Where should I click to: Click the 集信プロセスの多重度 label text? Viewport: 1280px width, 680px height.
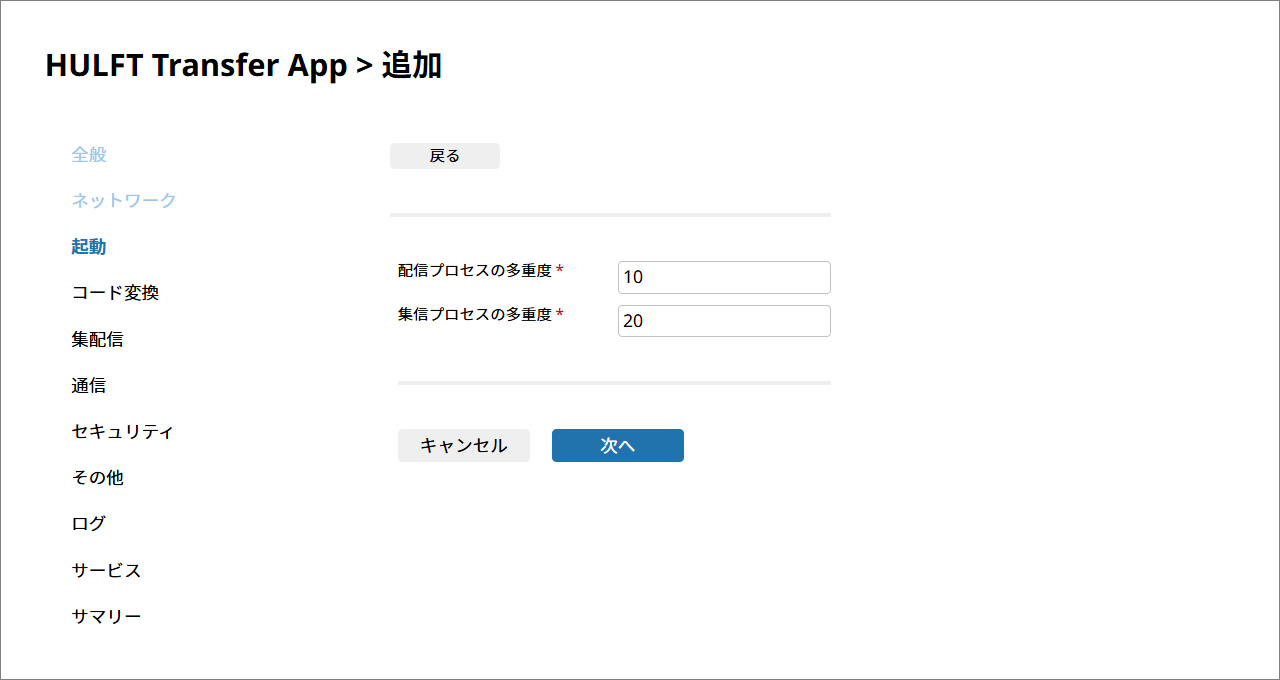pos(475,314)
